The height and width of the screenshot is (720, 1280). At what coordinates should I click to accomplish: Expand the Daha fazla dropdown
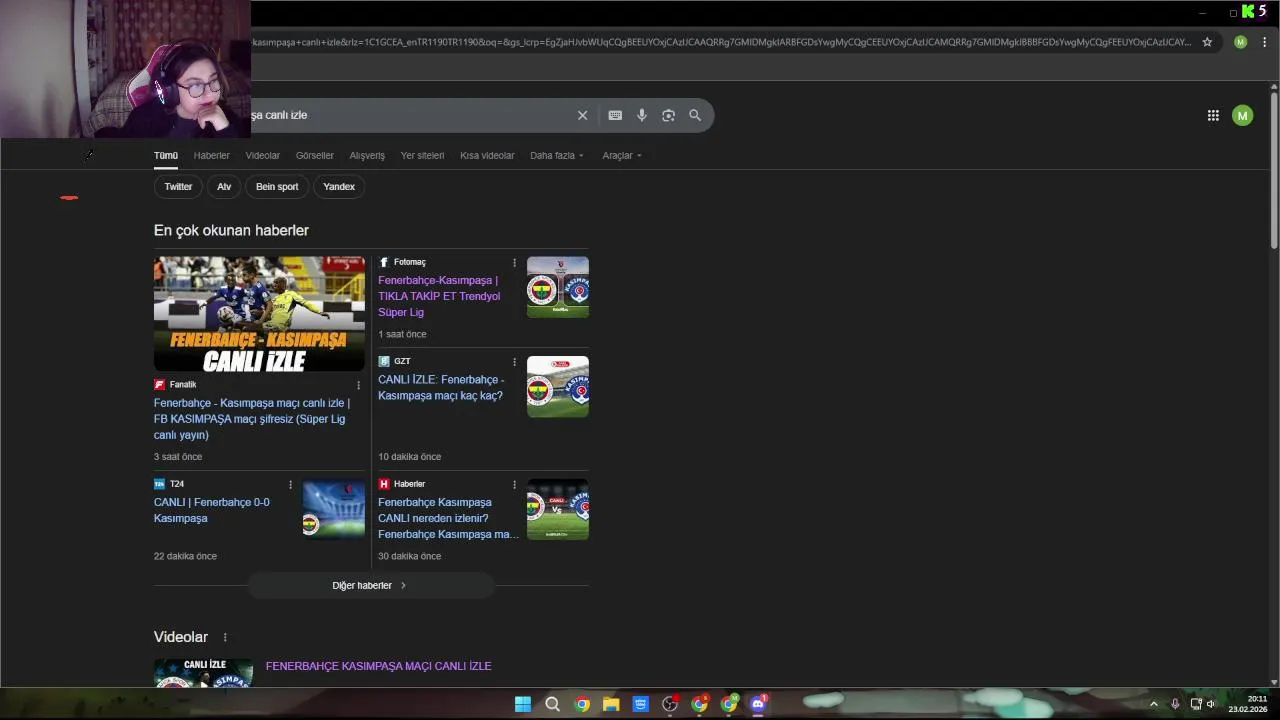click(557, 156)
